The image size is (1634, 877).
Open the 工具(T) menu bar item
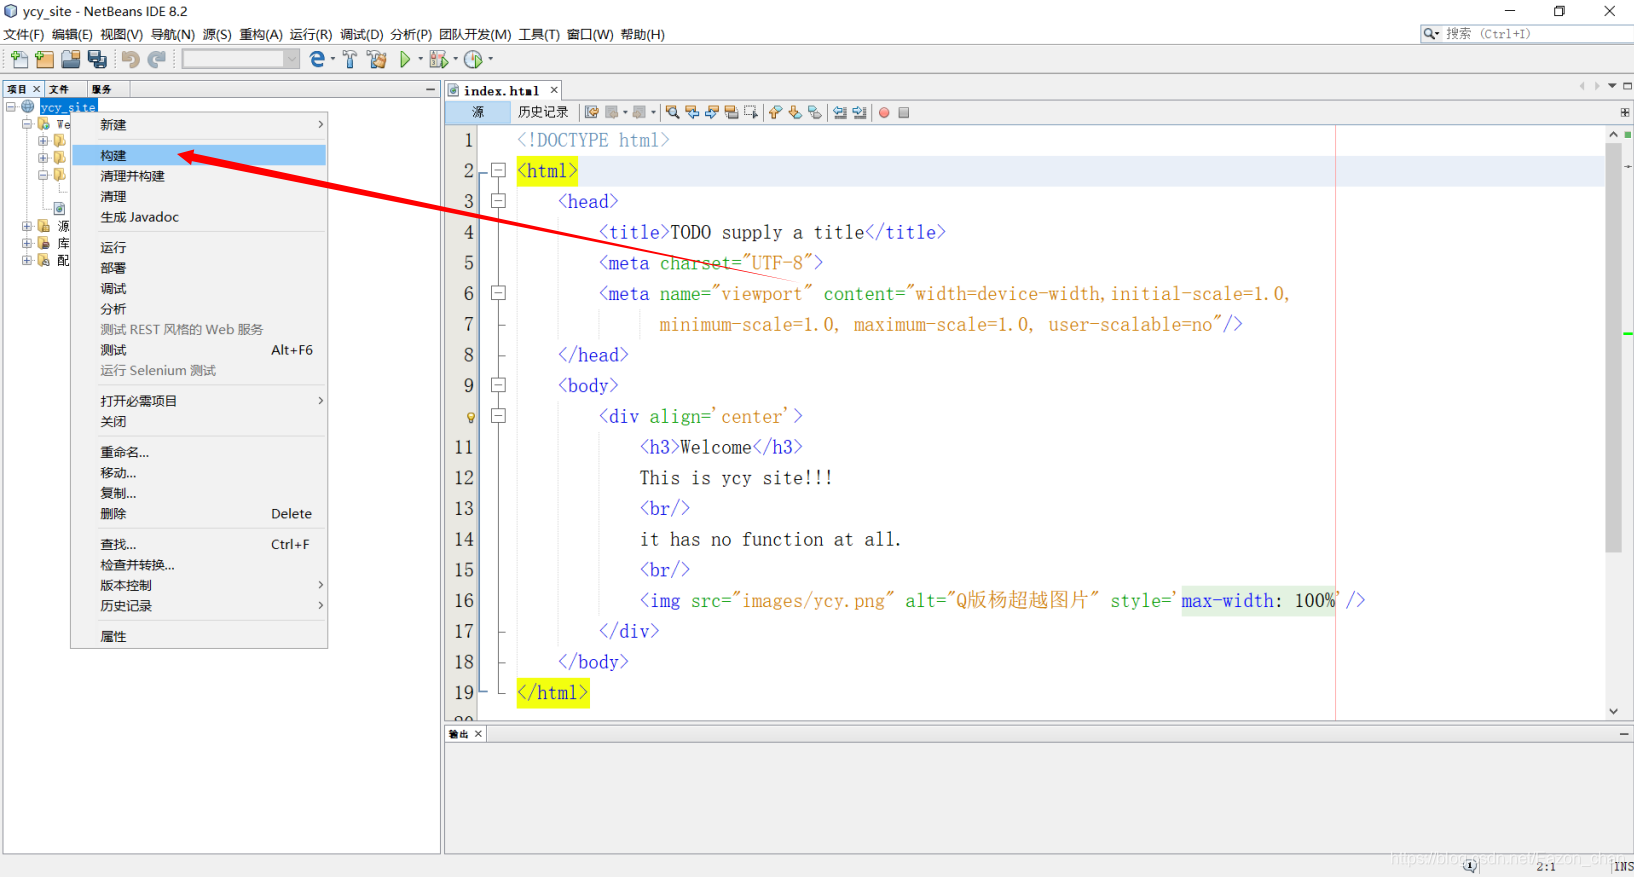point(539,34)
